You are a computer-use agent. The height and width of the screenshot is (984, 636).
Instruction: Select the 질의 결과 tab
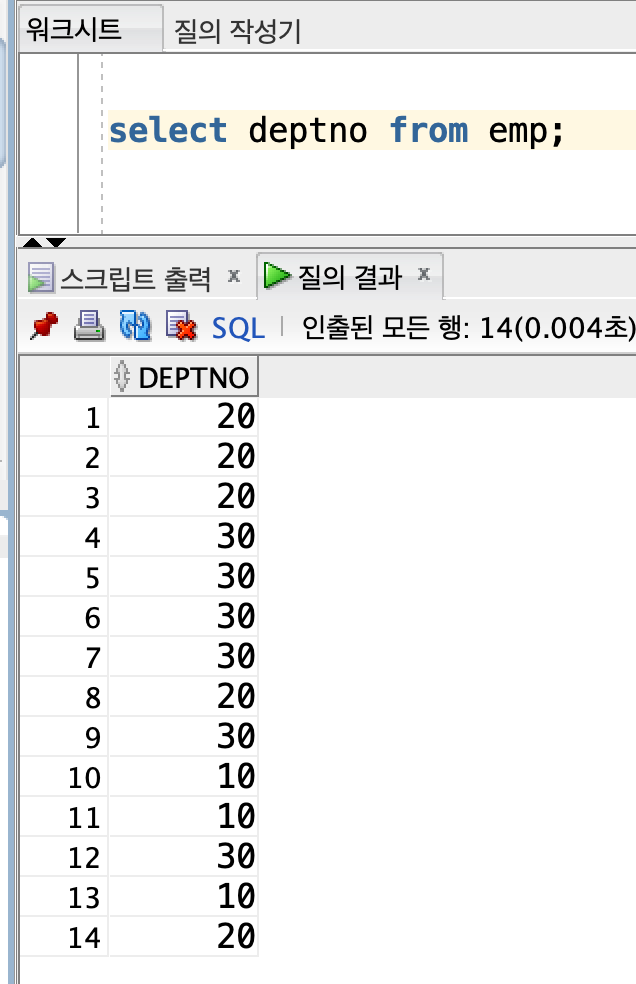pyautogui.click(x=349, y=277)
